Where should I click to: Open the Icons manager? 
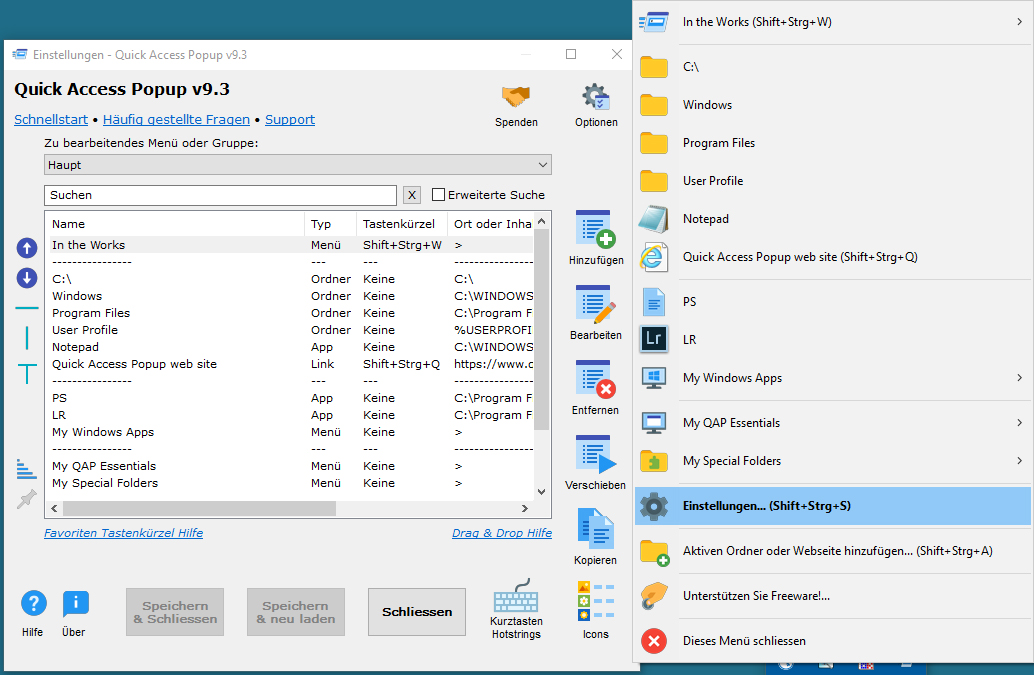point(595,601)
